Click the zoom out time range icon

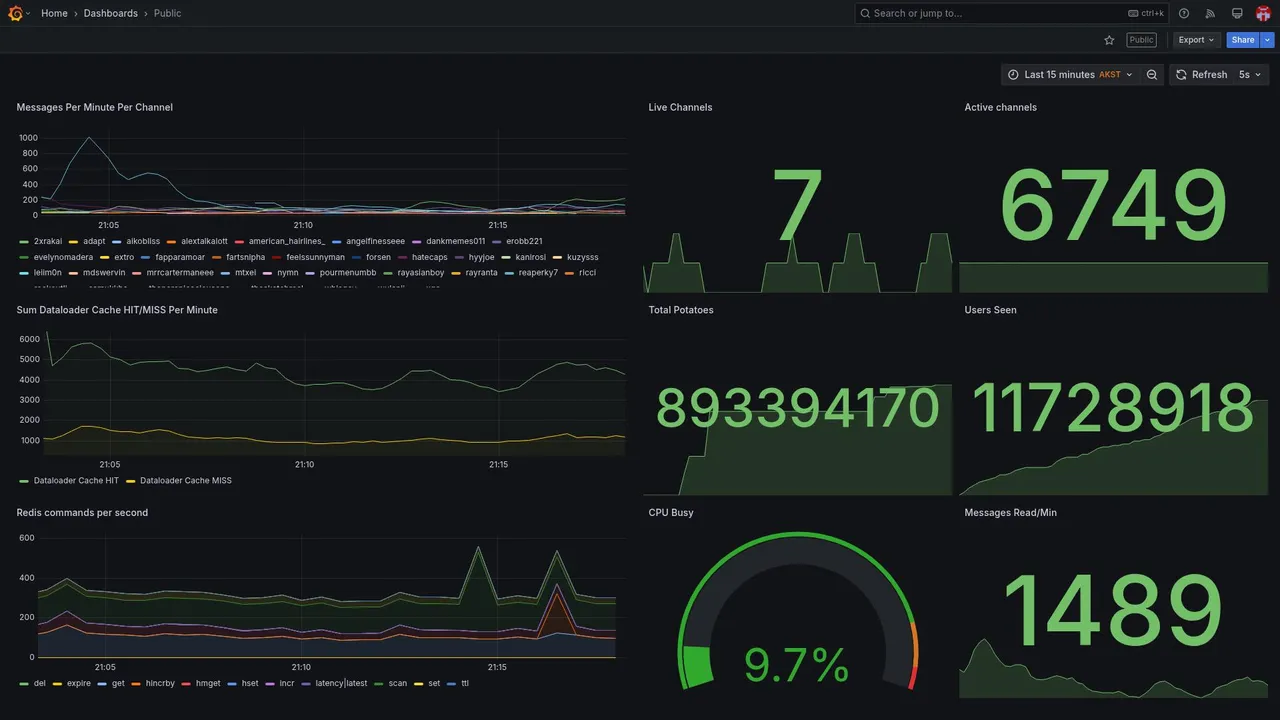click(1152, 75)
